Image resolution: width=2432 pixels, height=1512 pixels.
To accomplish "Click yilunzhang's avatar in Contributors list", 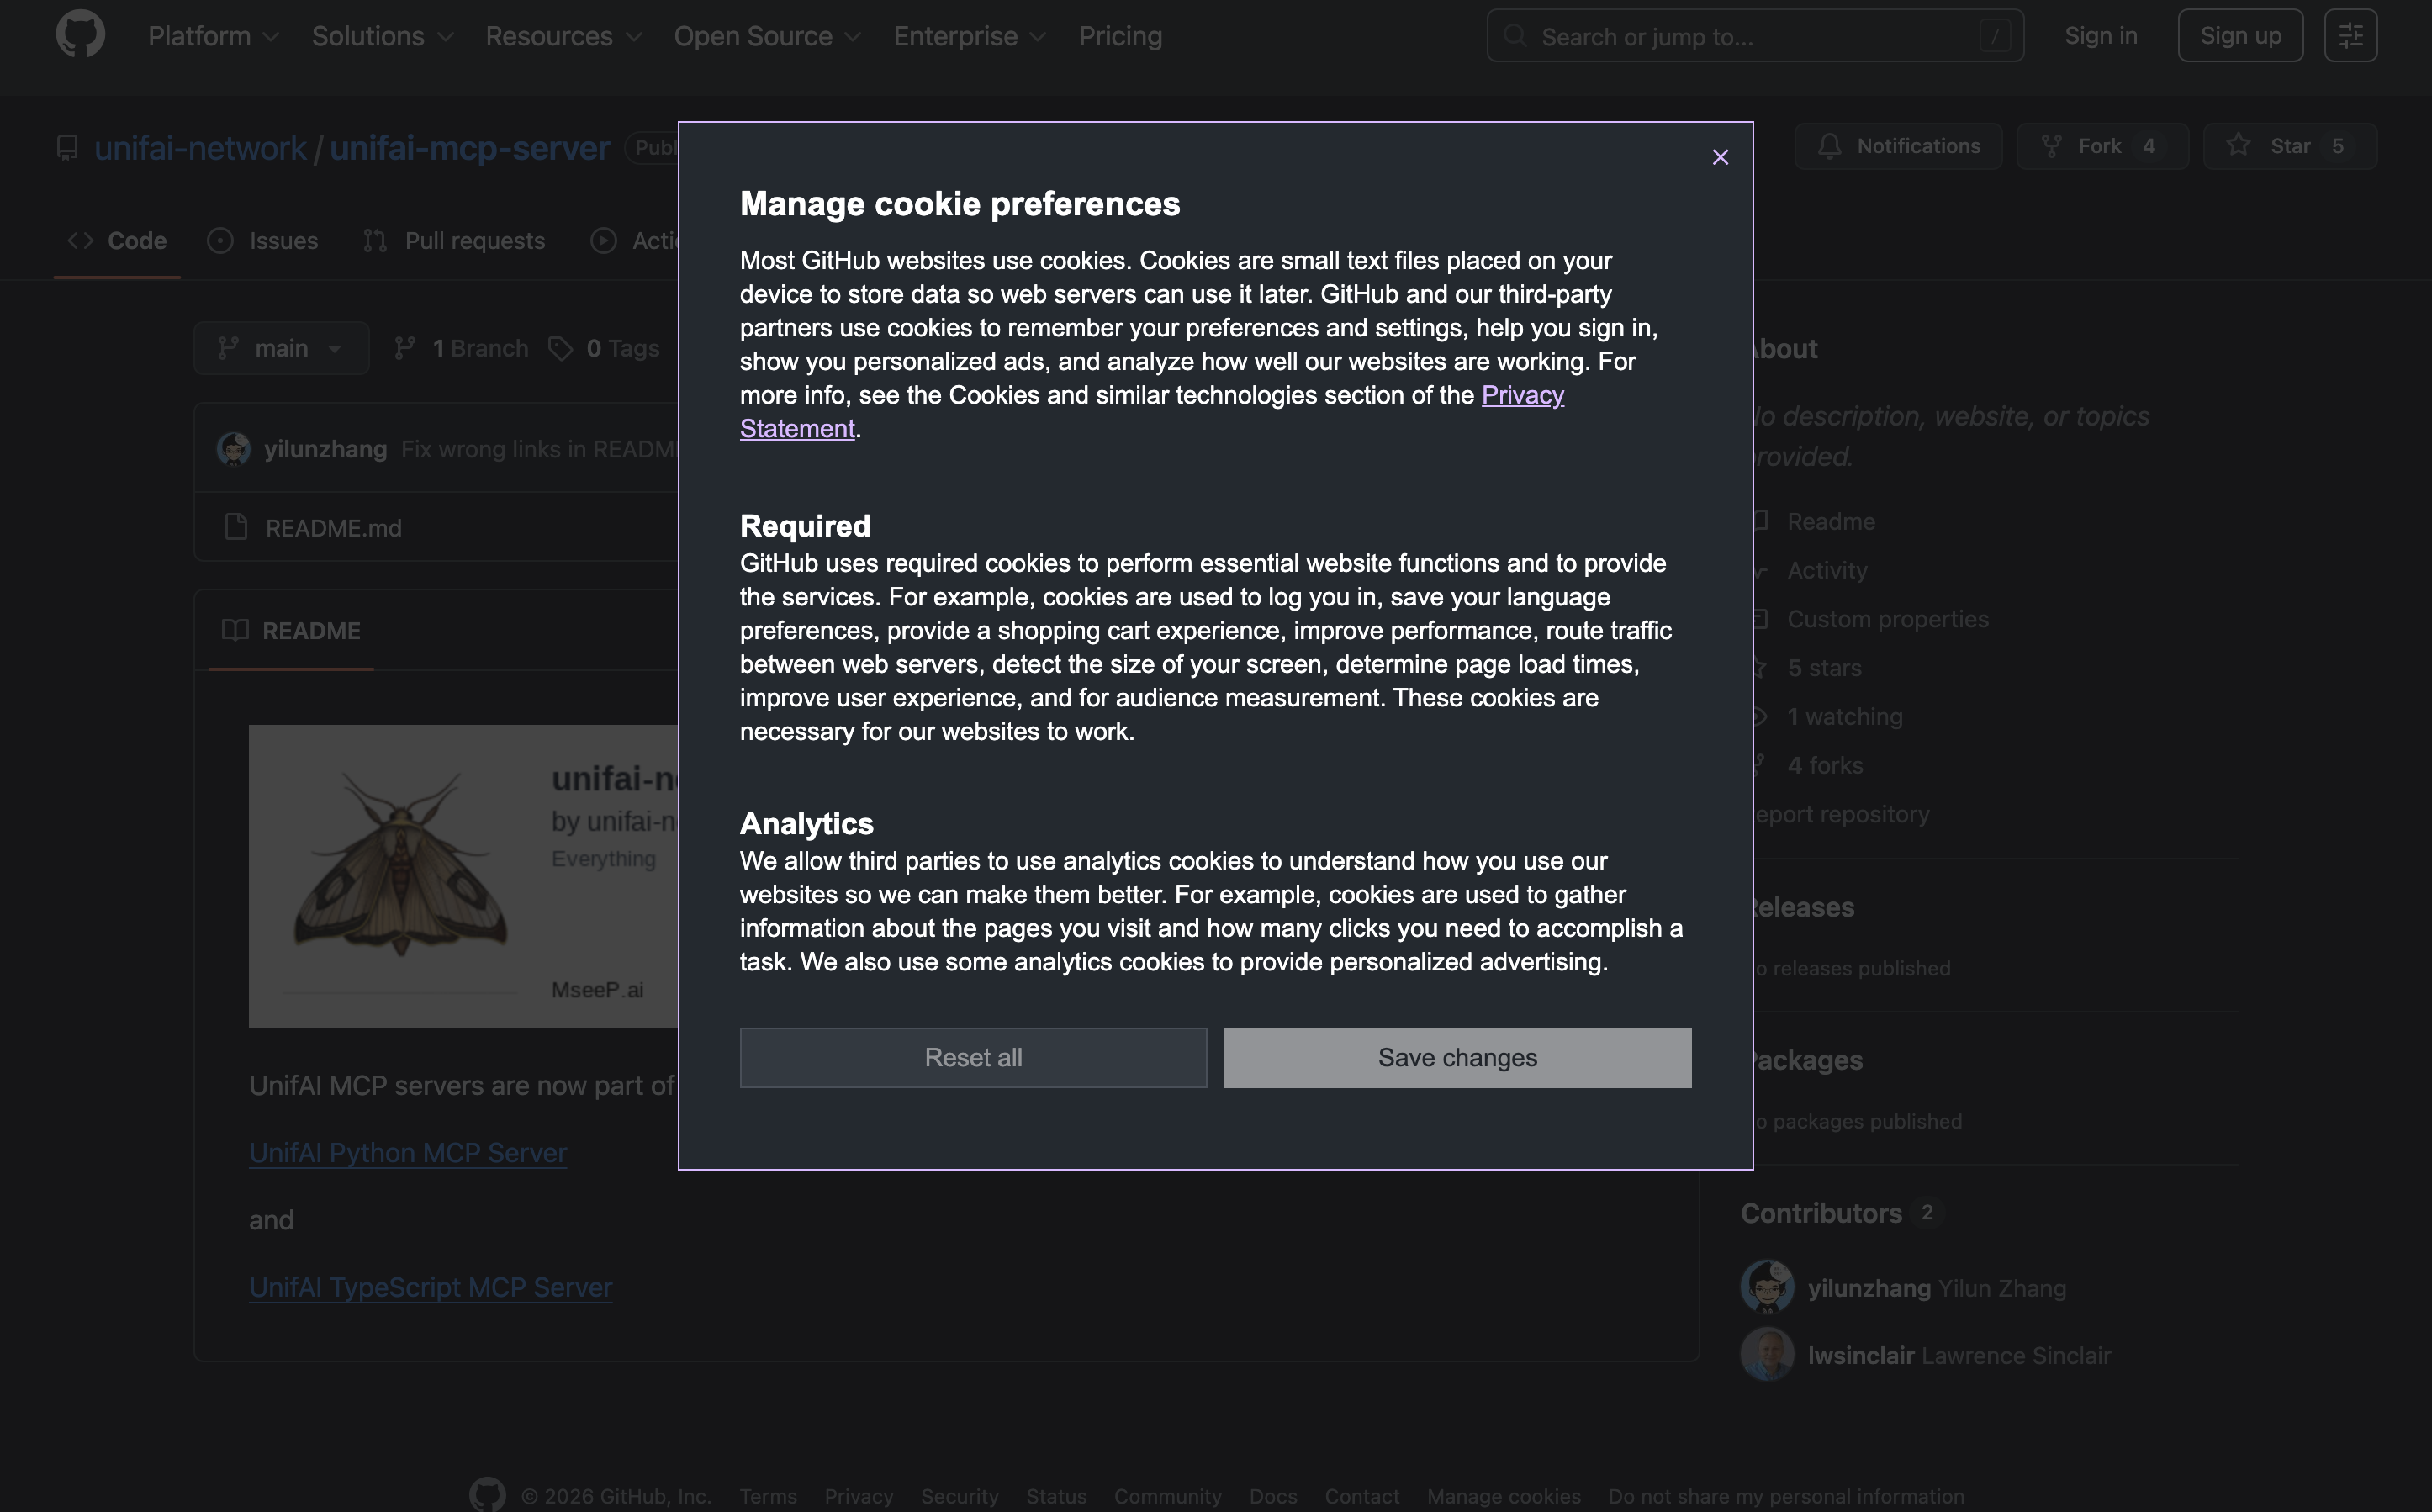I will (x=1767, y=1287).
